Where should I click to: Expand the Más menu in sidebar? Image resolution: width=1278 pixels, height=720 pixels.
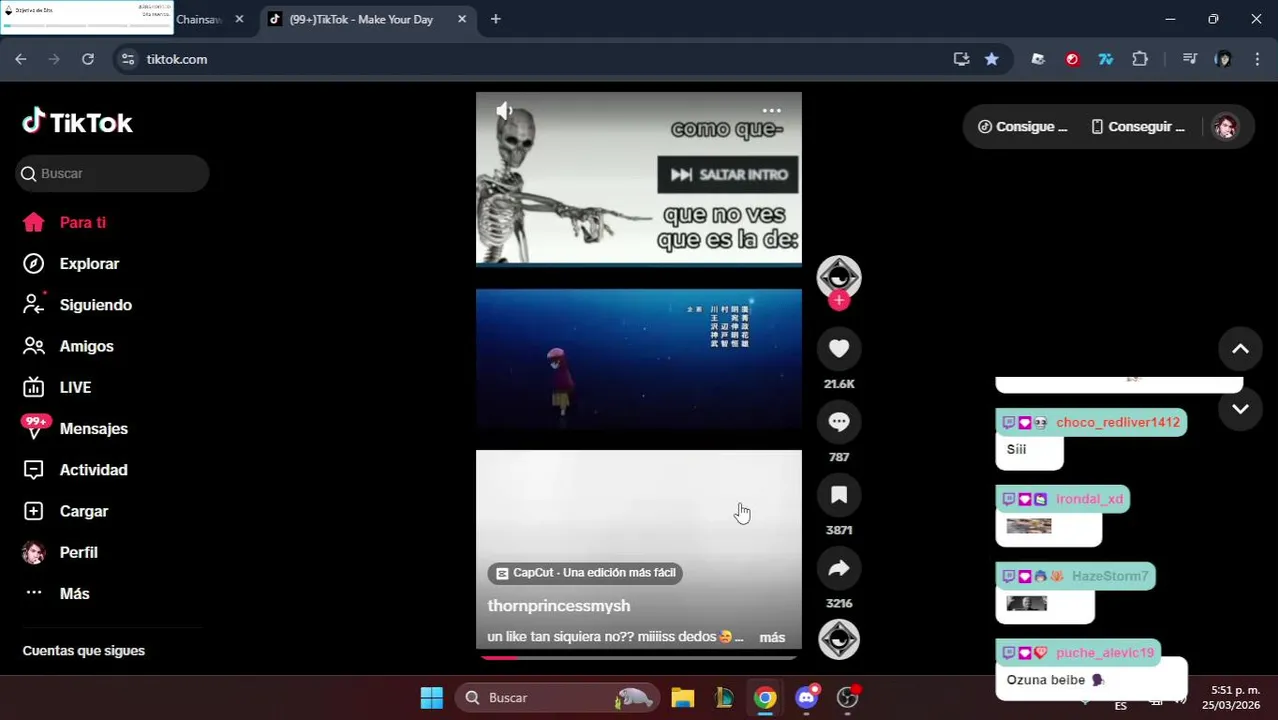tap(56, 593)
